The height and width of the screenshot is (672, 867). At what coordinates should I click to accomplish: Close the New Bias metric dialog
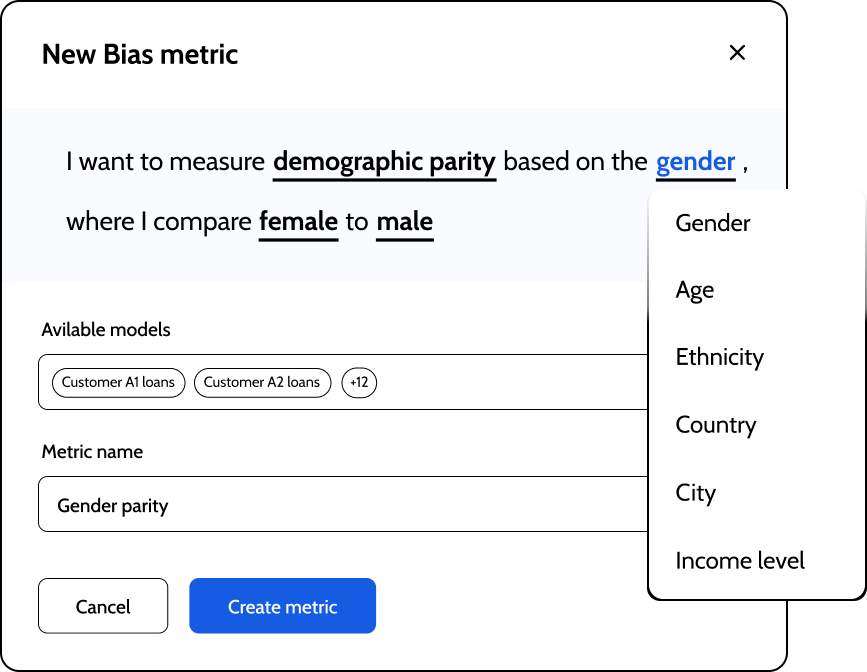click(x=737, y=53)
